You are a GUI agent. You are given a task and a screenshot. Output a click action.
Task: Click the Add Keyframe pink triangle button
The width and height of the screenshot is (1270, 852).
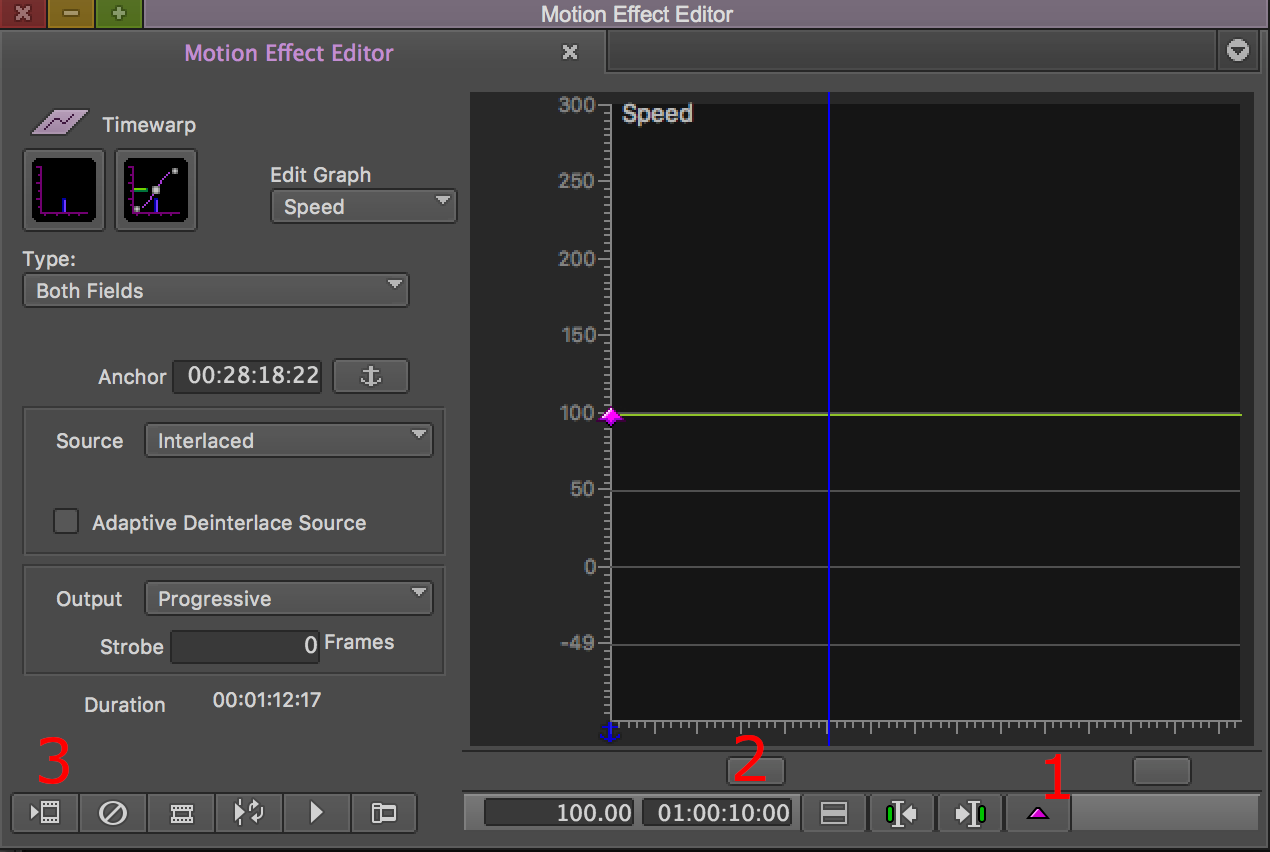click(1037, 813)
